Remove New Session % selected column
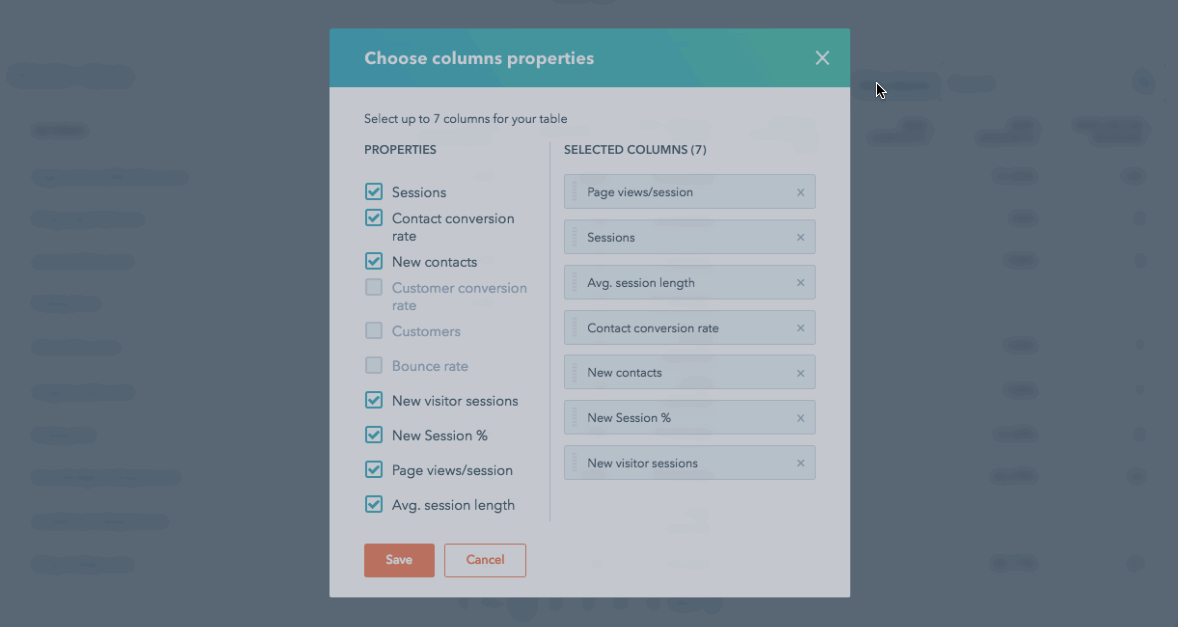The height and width of the screenshot is (627, 1178). coord(800,418)
